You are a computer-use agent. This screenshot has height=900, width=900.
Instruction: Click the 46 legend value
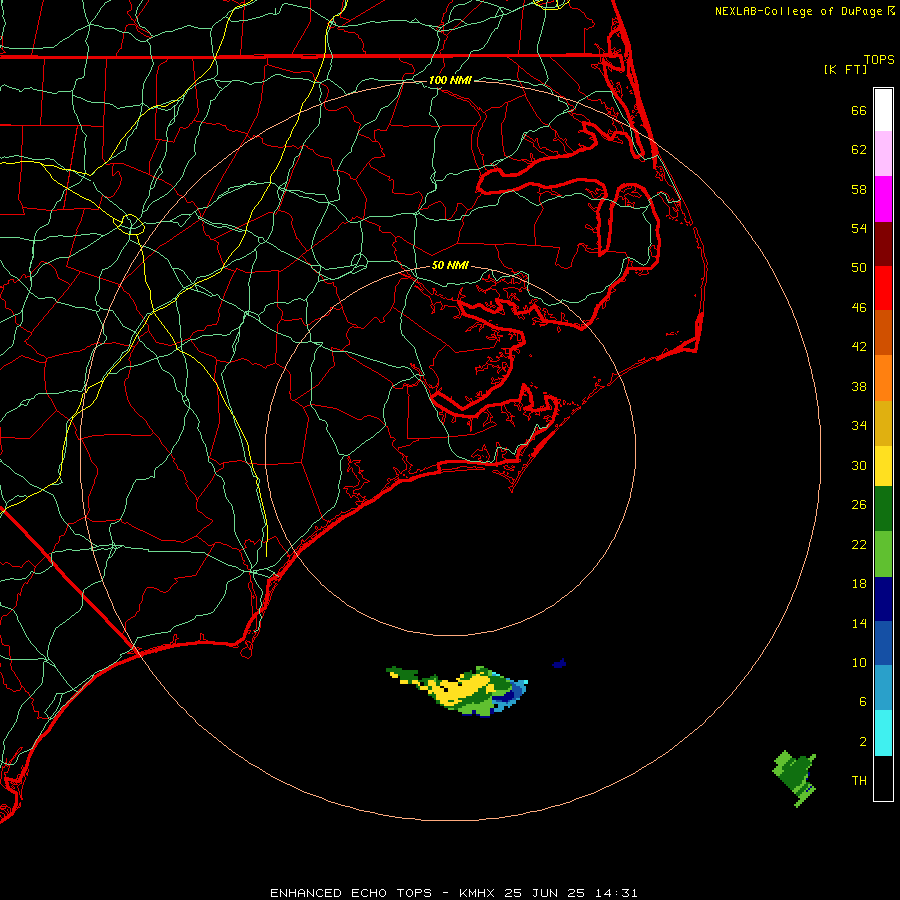859,308
